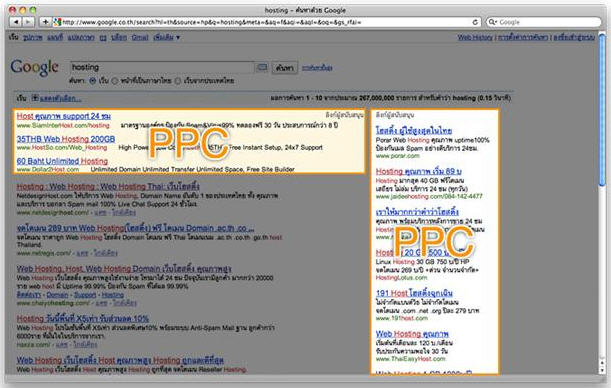Open the on-screen keyboard icon beside search box
611x388 pixels.
coord(262,67)
